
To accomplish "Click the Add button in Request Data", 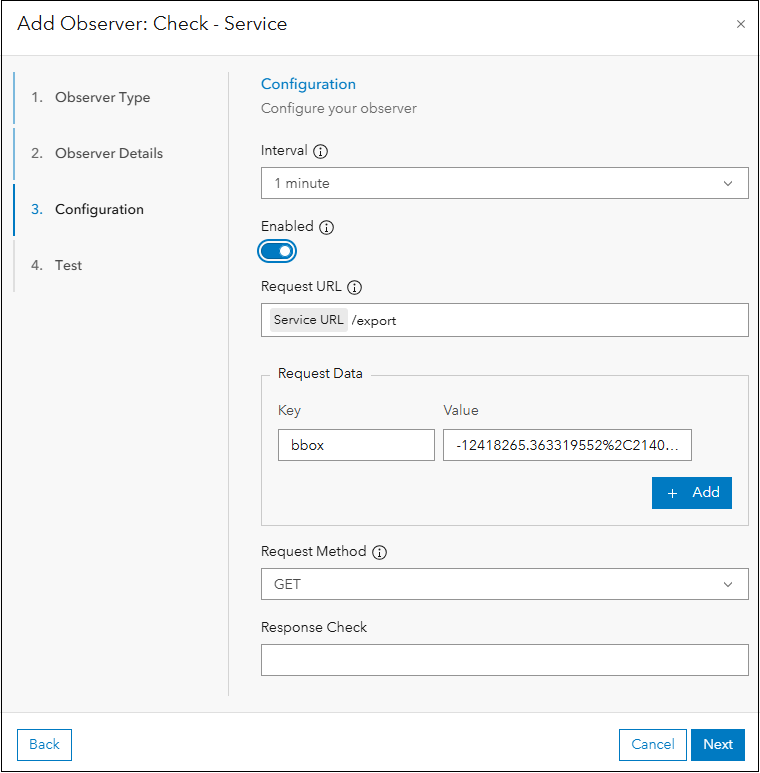I will (692, 493).
